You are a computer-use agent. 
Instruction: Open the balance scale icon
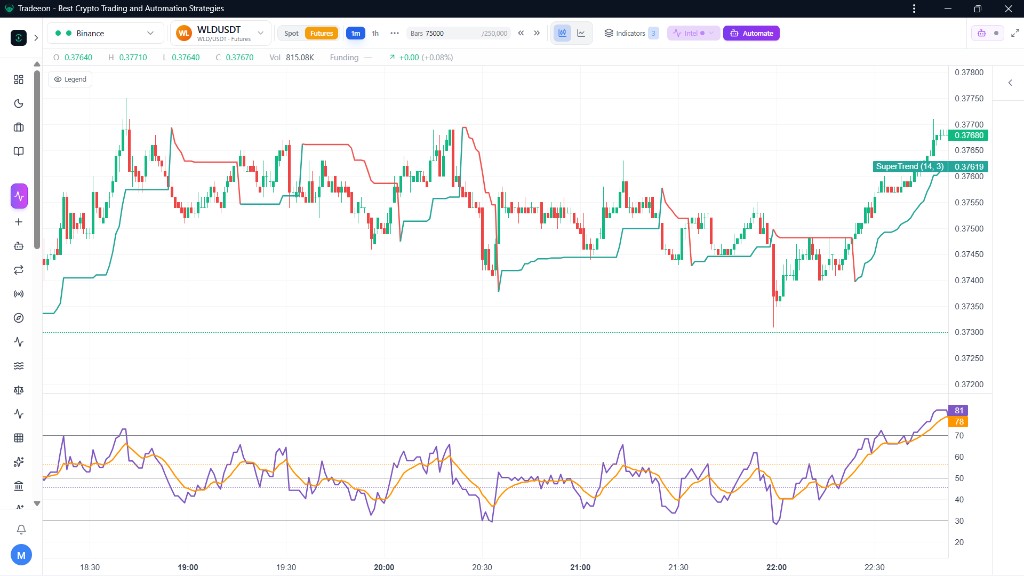18,390
